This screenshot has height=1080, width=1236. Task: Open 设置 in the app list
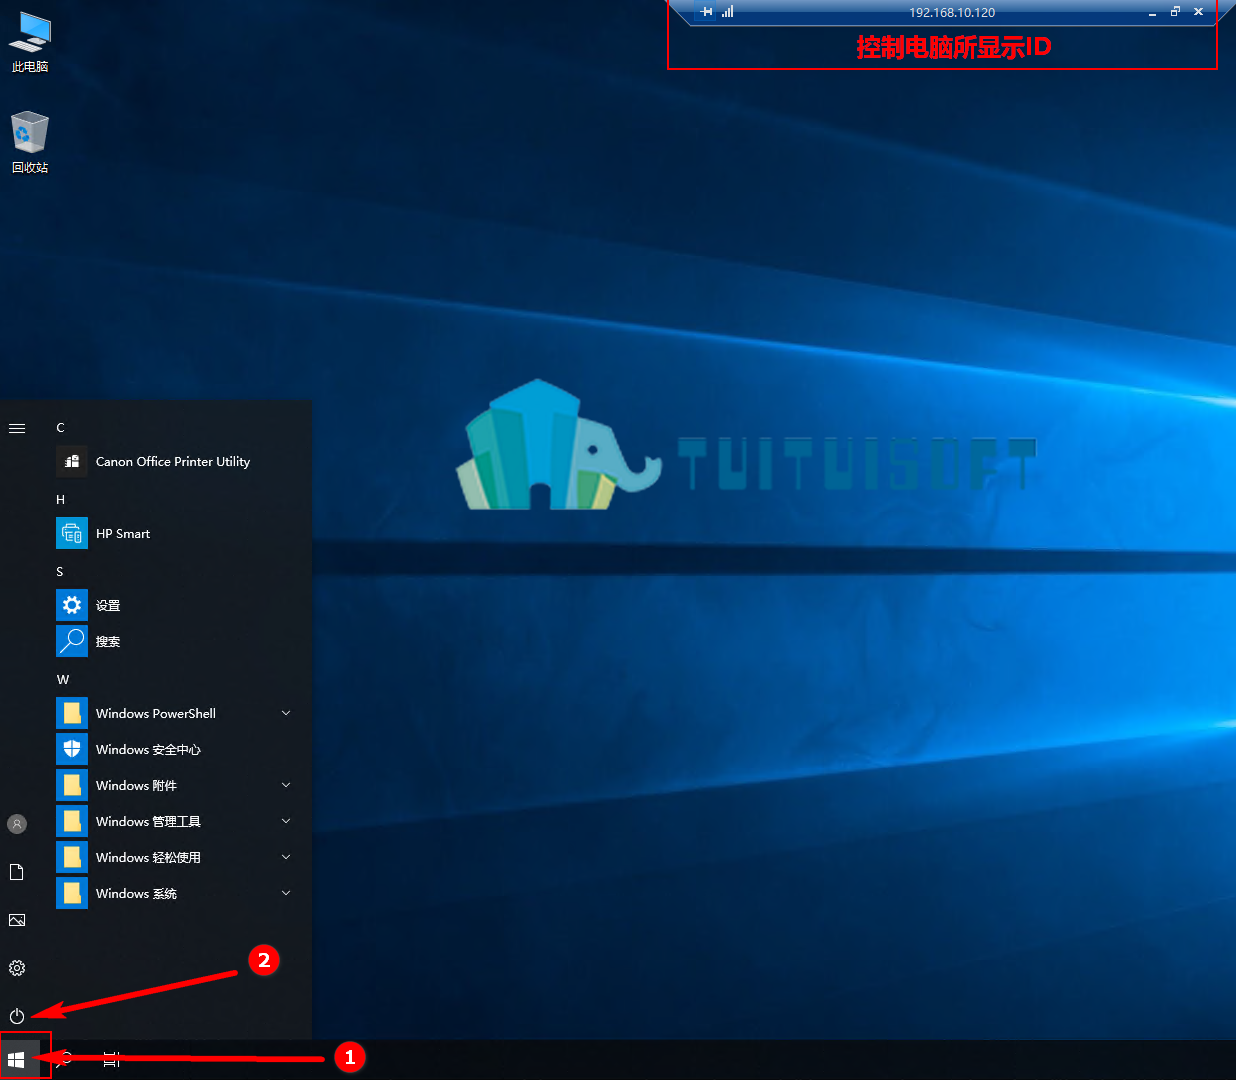(x=178, y=606)
